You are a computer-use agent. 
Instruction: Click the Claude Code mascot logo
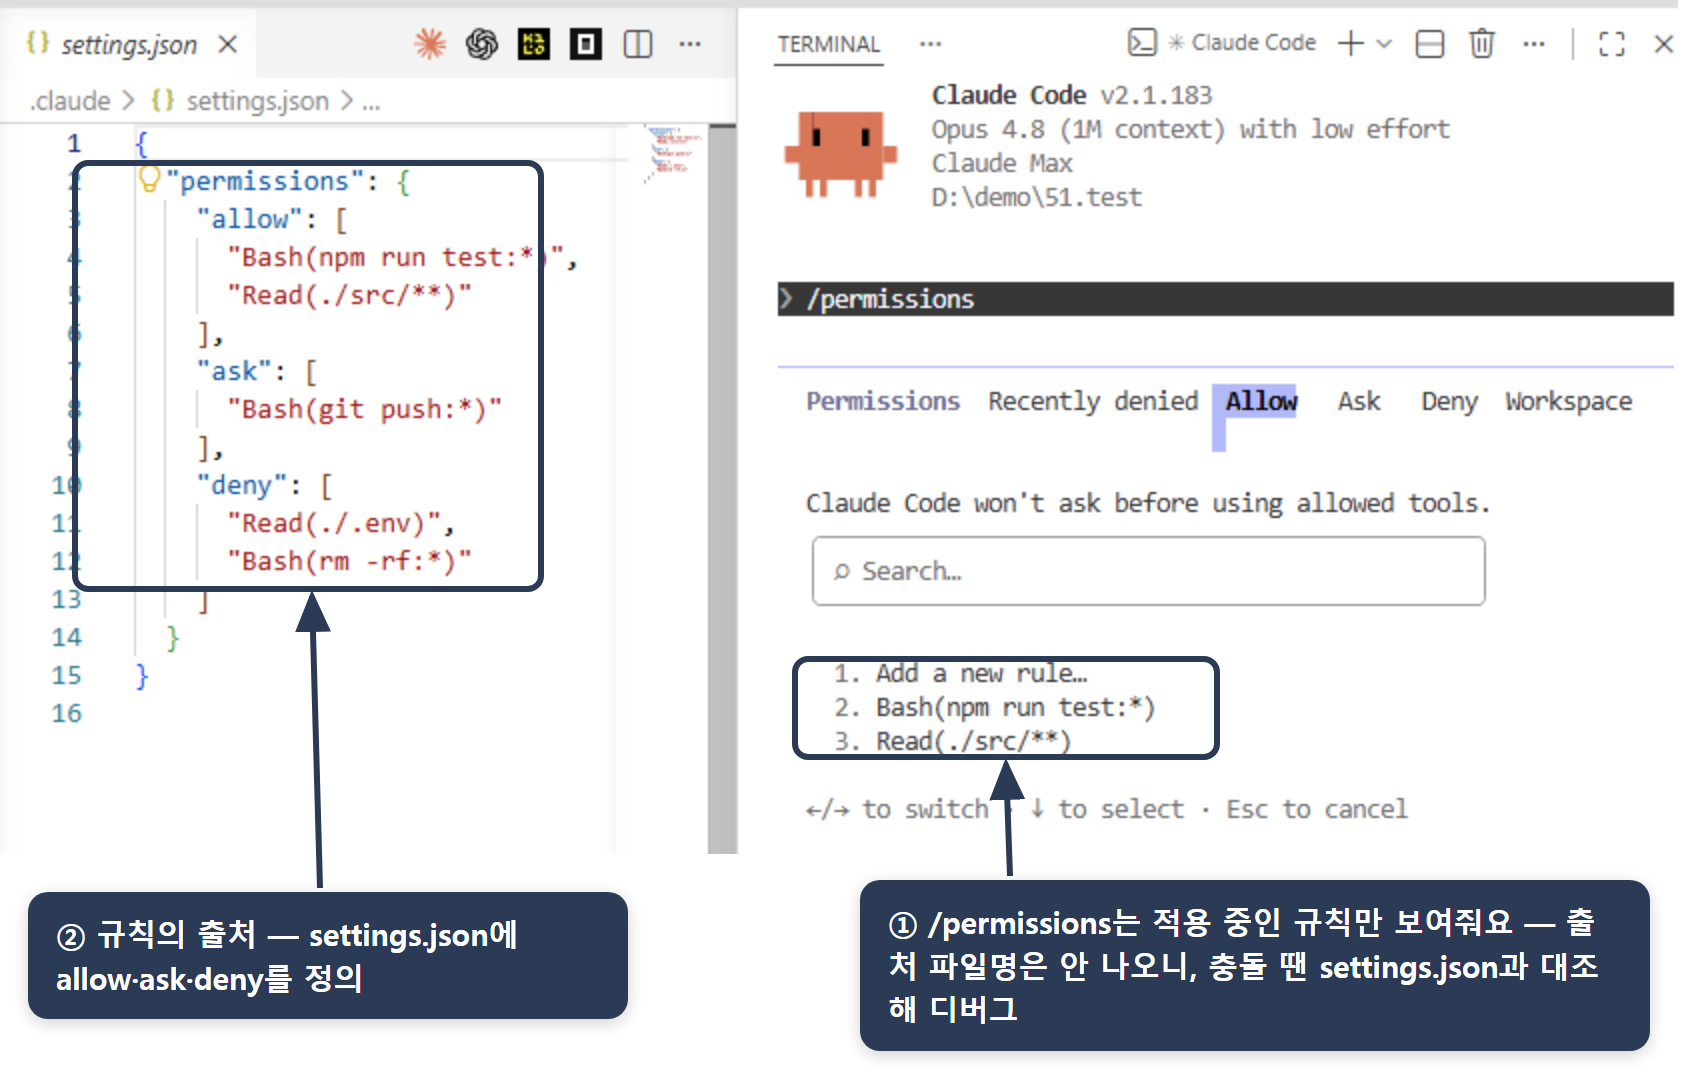pos(841,153)
